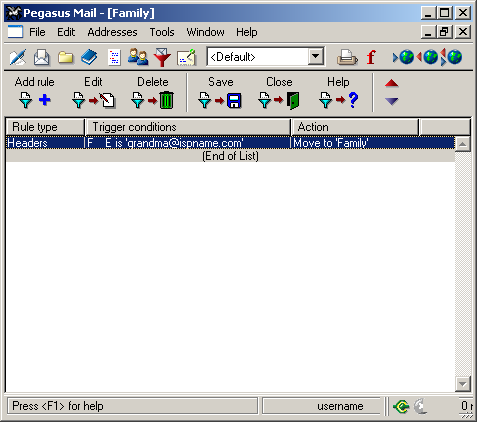Click the username status bar field

[321, 406]
